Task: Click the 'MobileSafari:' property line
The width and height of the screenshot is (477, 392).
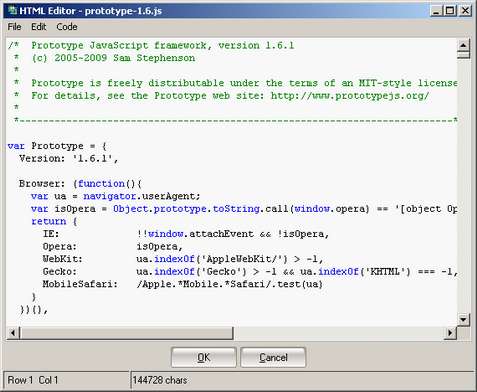Action: click(183, 284)
